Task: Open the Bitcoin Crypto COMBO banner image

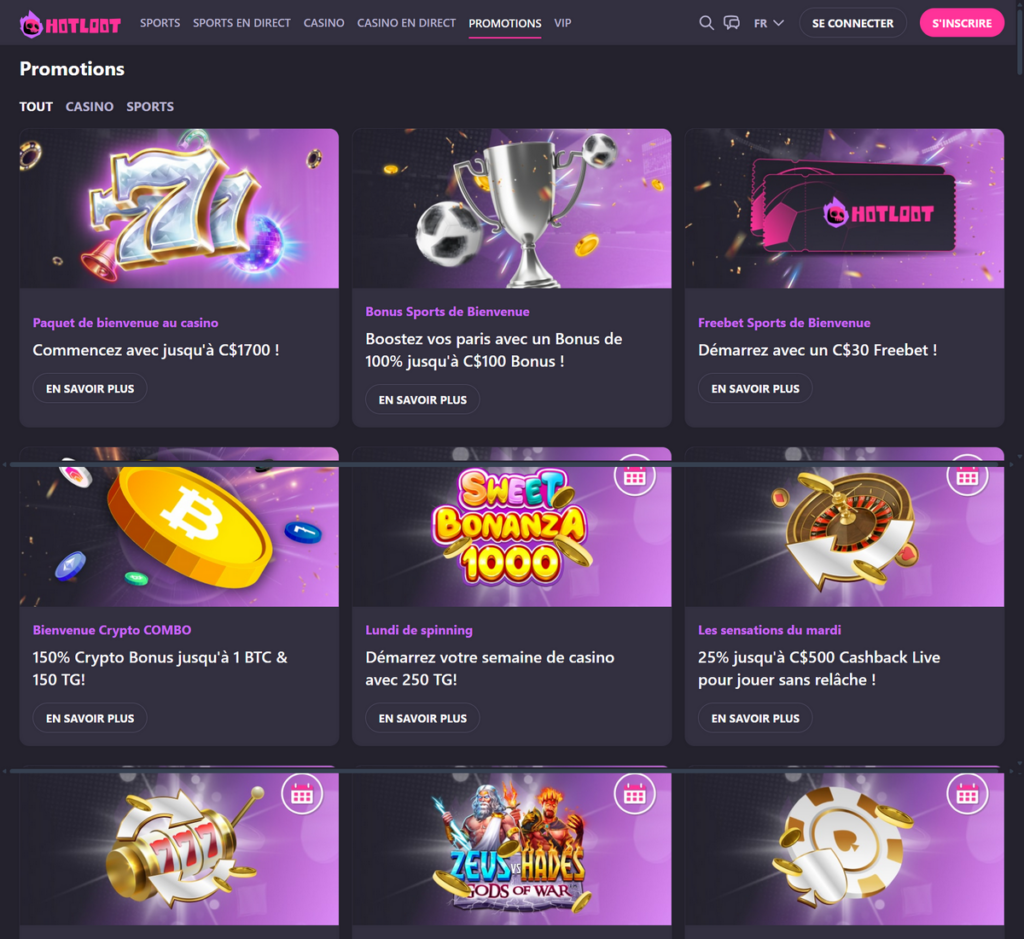Action: pyautogui.click(x=179, y=527)
